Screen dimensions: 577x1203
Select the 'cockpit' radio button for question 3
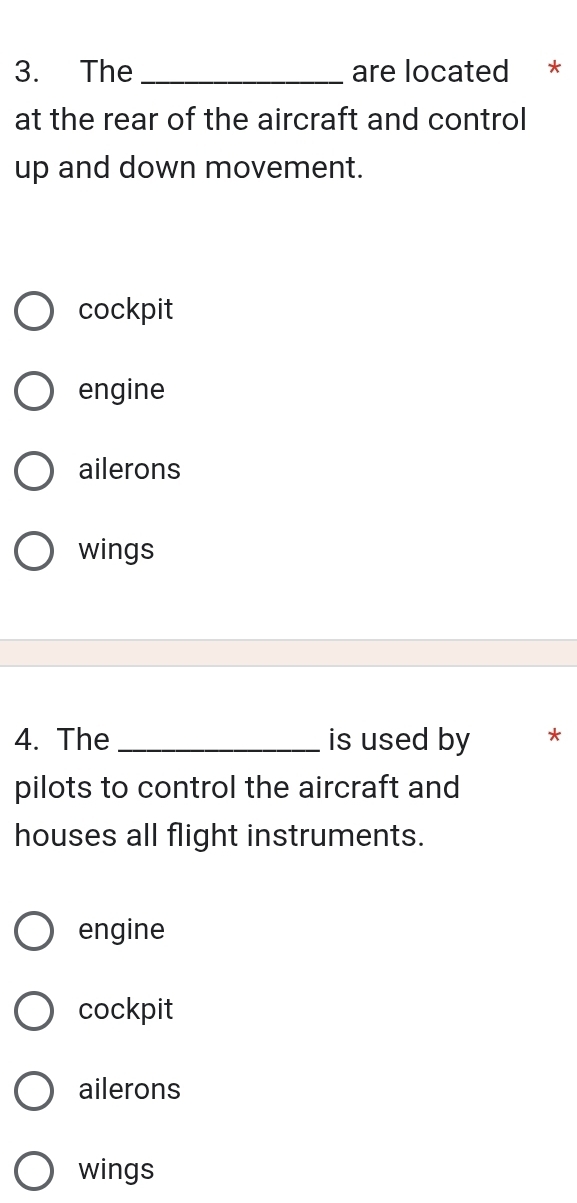(x=34, y=311)
